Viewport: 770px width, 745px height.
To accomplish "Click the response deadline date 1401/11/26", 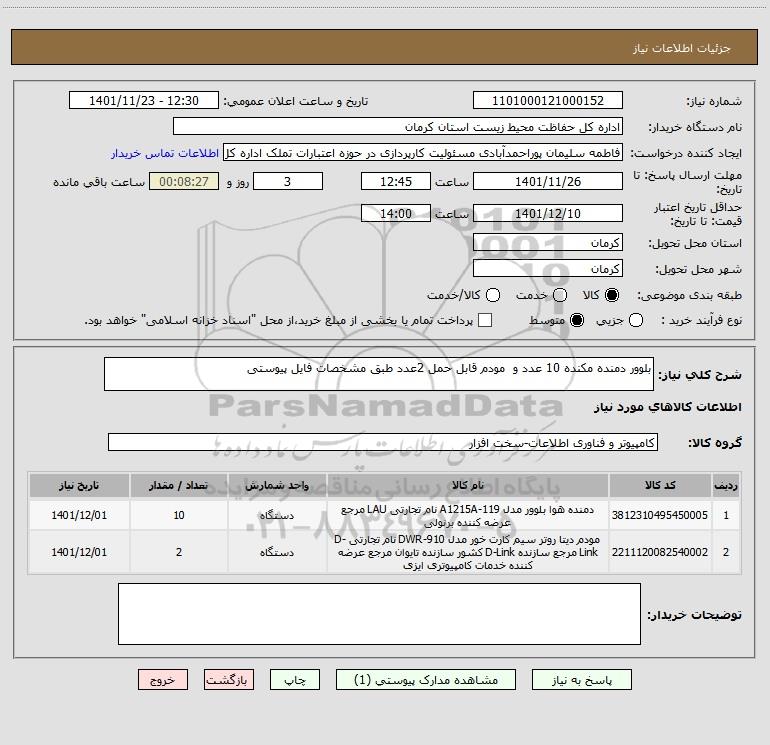I will tap(548, 181).
